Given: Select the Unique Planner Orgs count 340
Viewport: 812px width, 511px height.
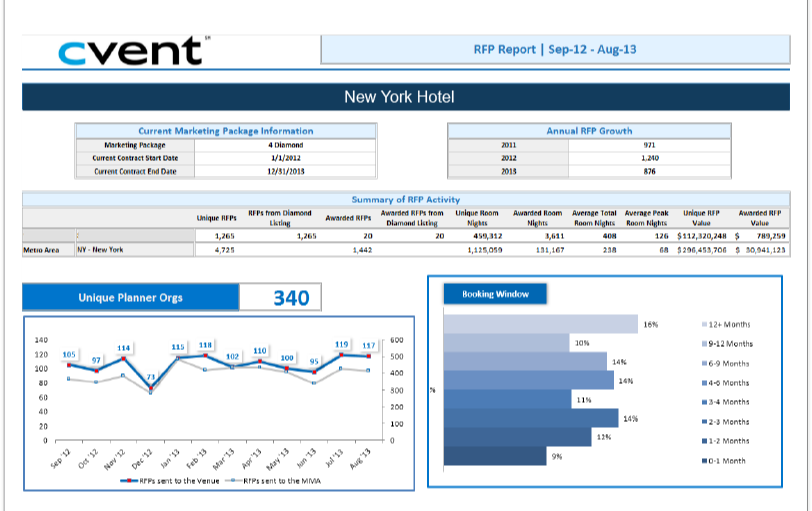Looking at the screenshot, I should [291, 298].
